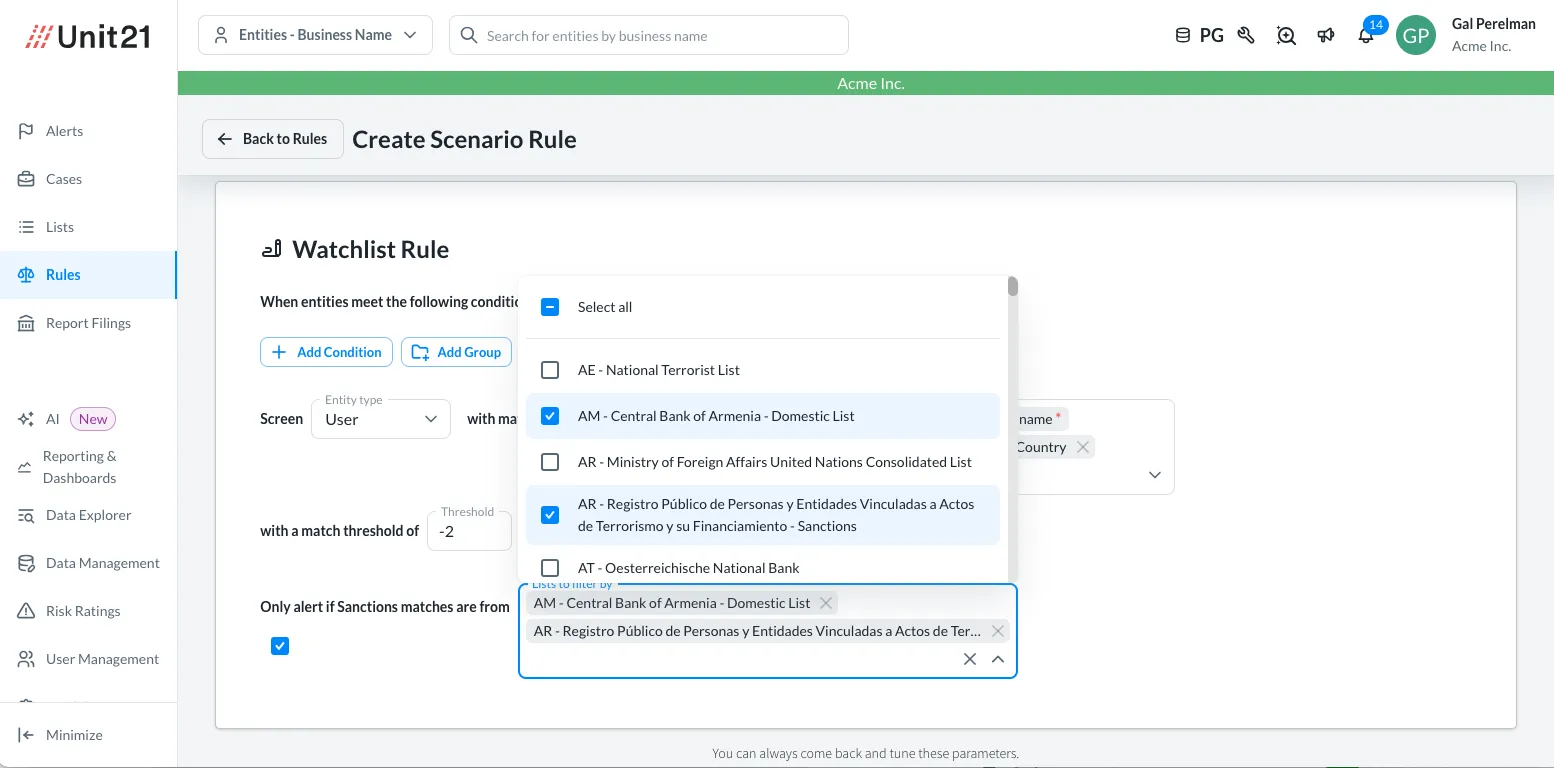This screenshot has height=768, width=1554.
Task: Open Data Explorer from the sidebar
Action: click(x=87, y=515)
